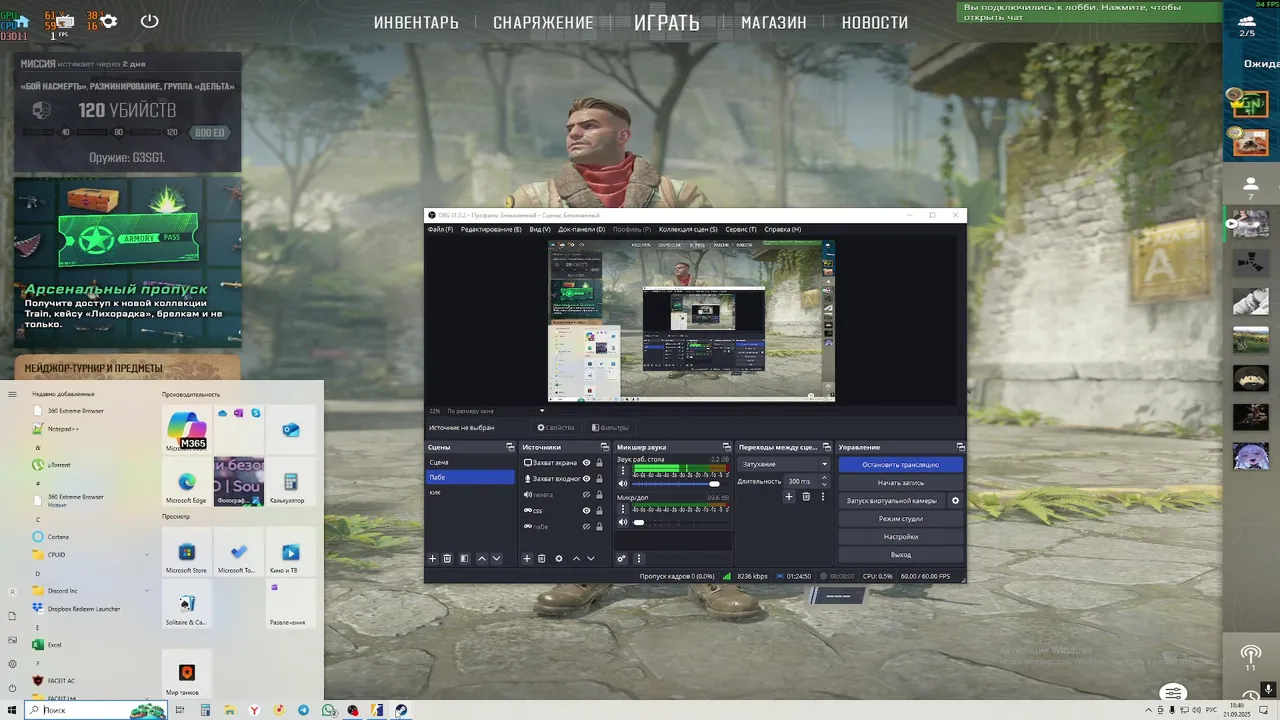
Task: Toggle lock on пабе source
Action: point(600,527)
